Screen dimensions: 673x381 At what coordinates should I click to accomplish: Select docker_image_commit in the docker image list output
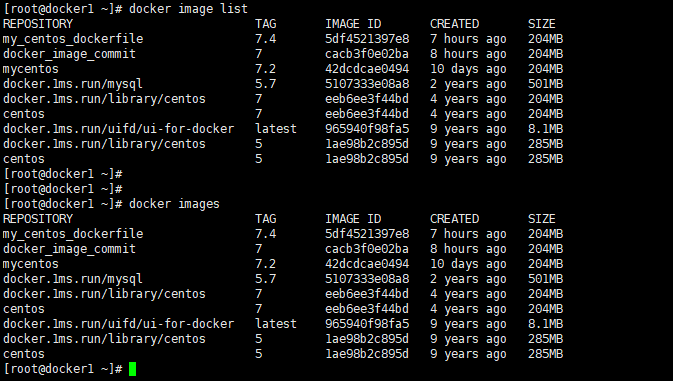point(70,54)
